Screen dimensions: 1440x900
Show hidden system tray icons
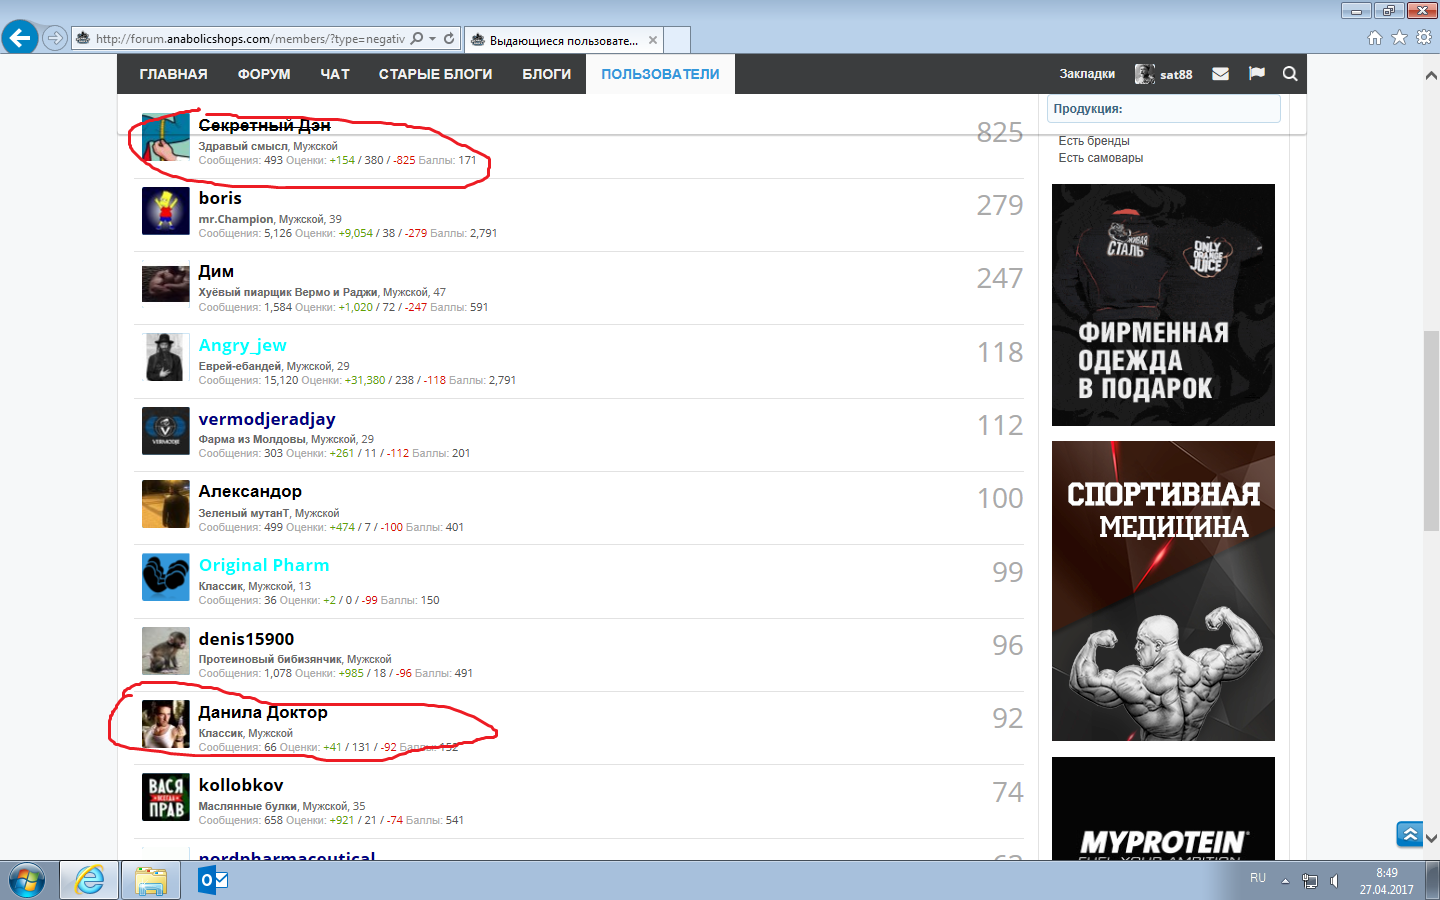(1285, 881)
